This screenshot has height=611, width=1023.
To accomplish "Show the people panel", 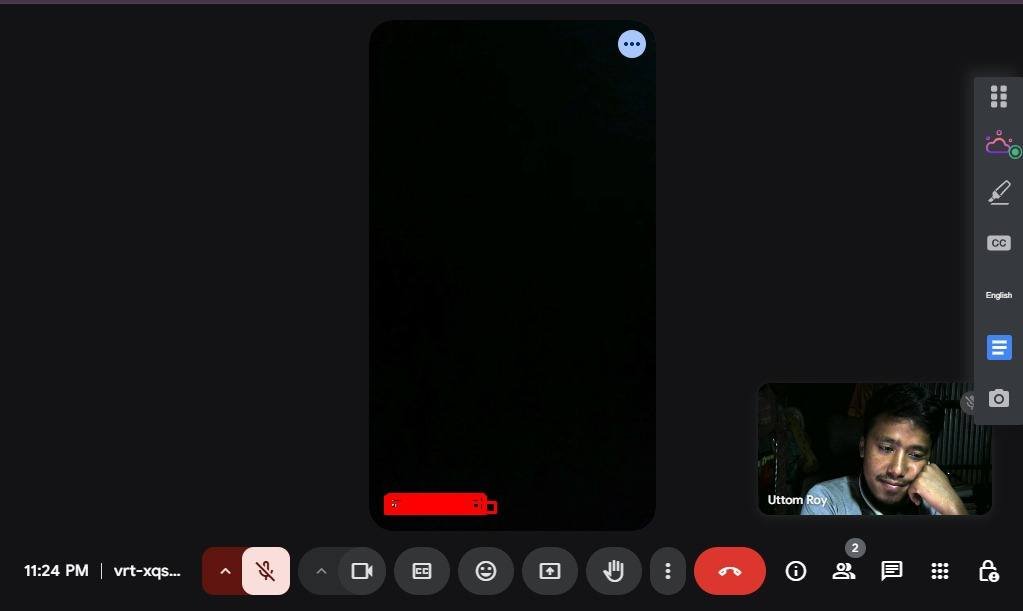I will [844, 571].
